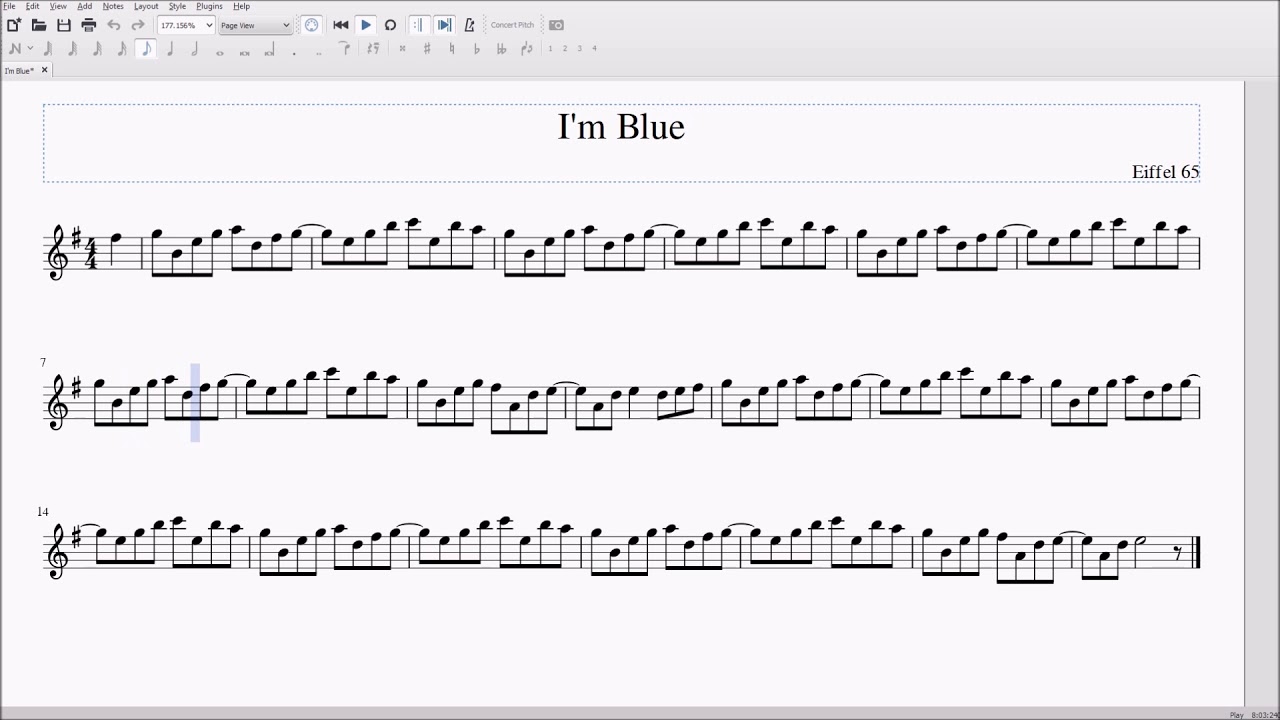Close the I'm Blue score tab
1280x720 pixels.
tap(44, 70)
